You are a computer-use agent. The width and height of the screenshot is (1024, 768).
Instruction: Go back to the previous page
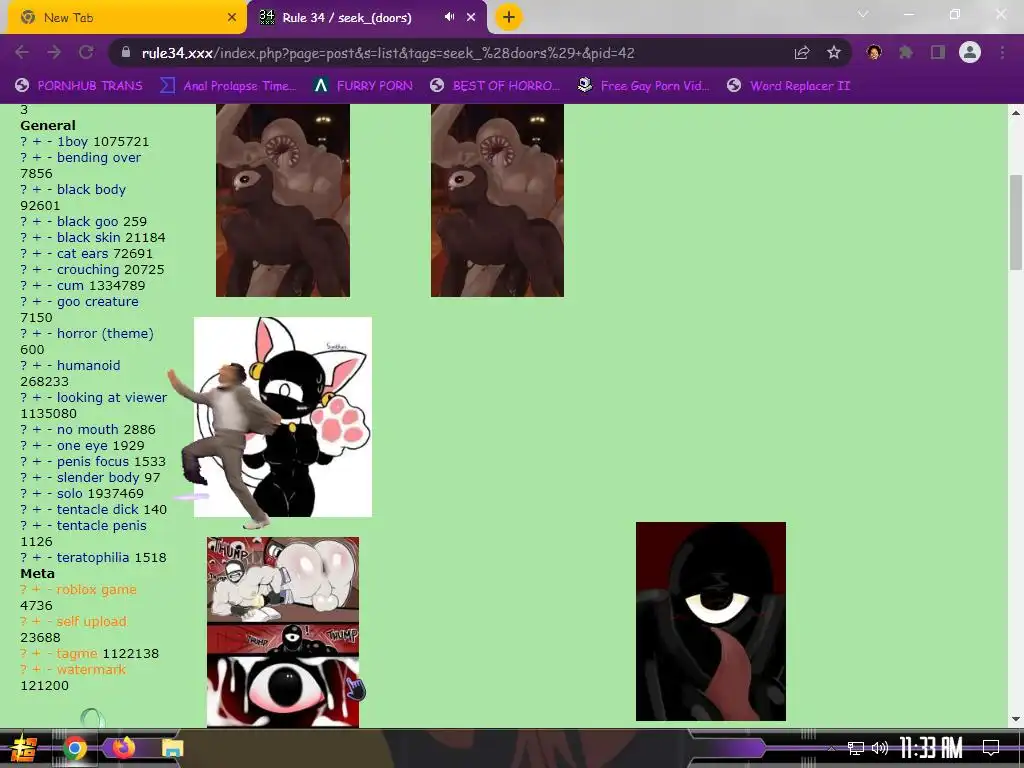pyautogui.click(x=22, y=52)
